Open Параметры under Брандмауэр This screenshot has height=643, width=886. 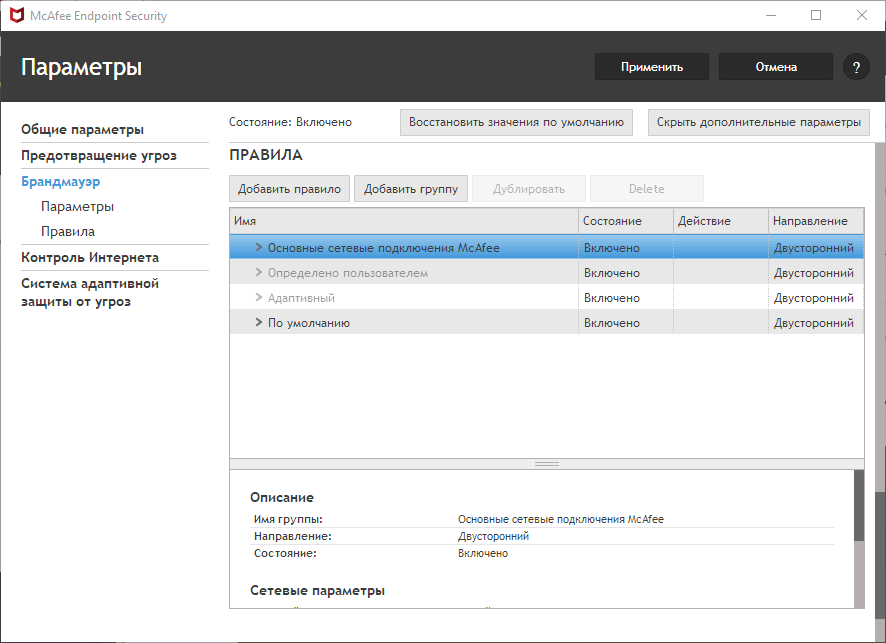point(77,206)
